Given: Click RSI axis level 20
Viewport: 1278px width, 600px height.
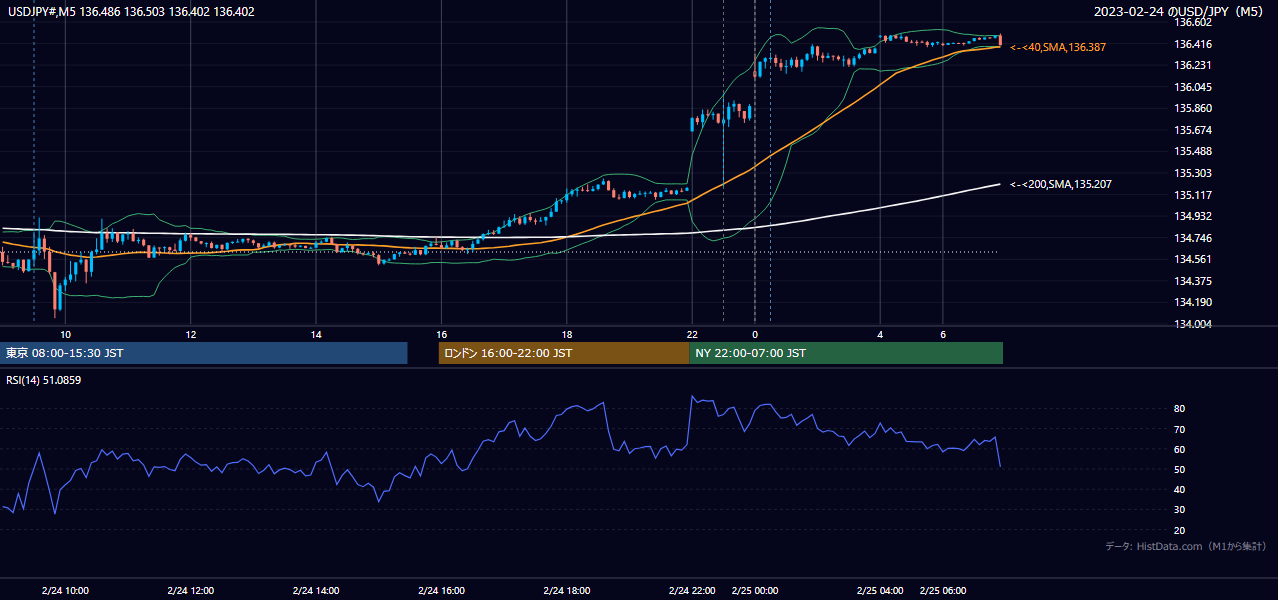Looking at the screenshot, I should [1180, 530].
